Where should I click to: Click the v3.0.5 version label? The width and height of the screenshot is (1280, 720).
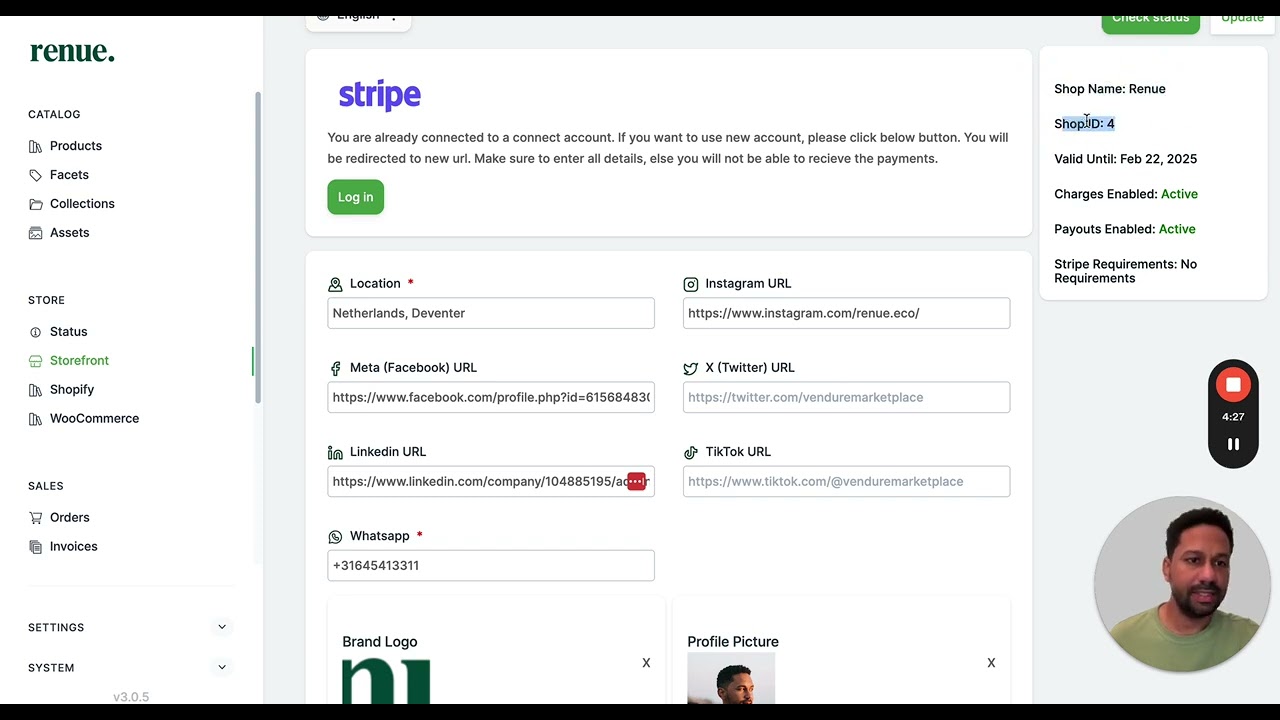131,697
